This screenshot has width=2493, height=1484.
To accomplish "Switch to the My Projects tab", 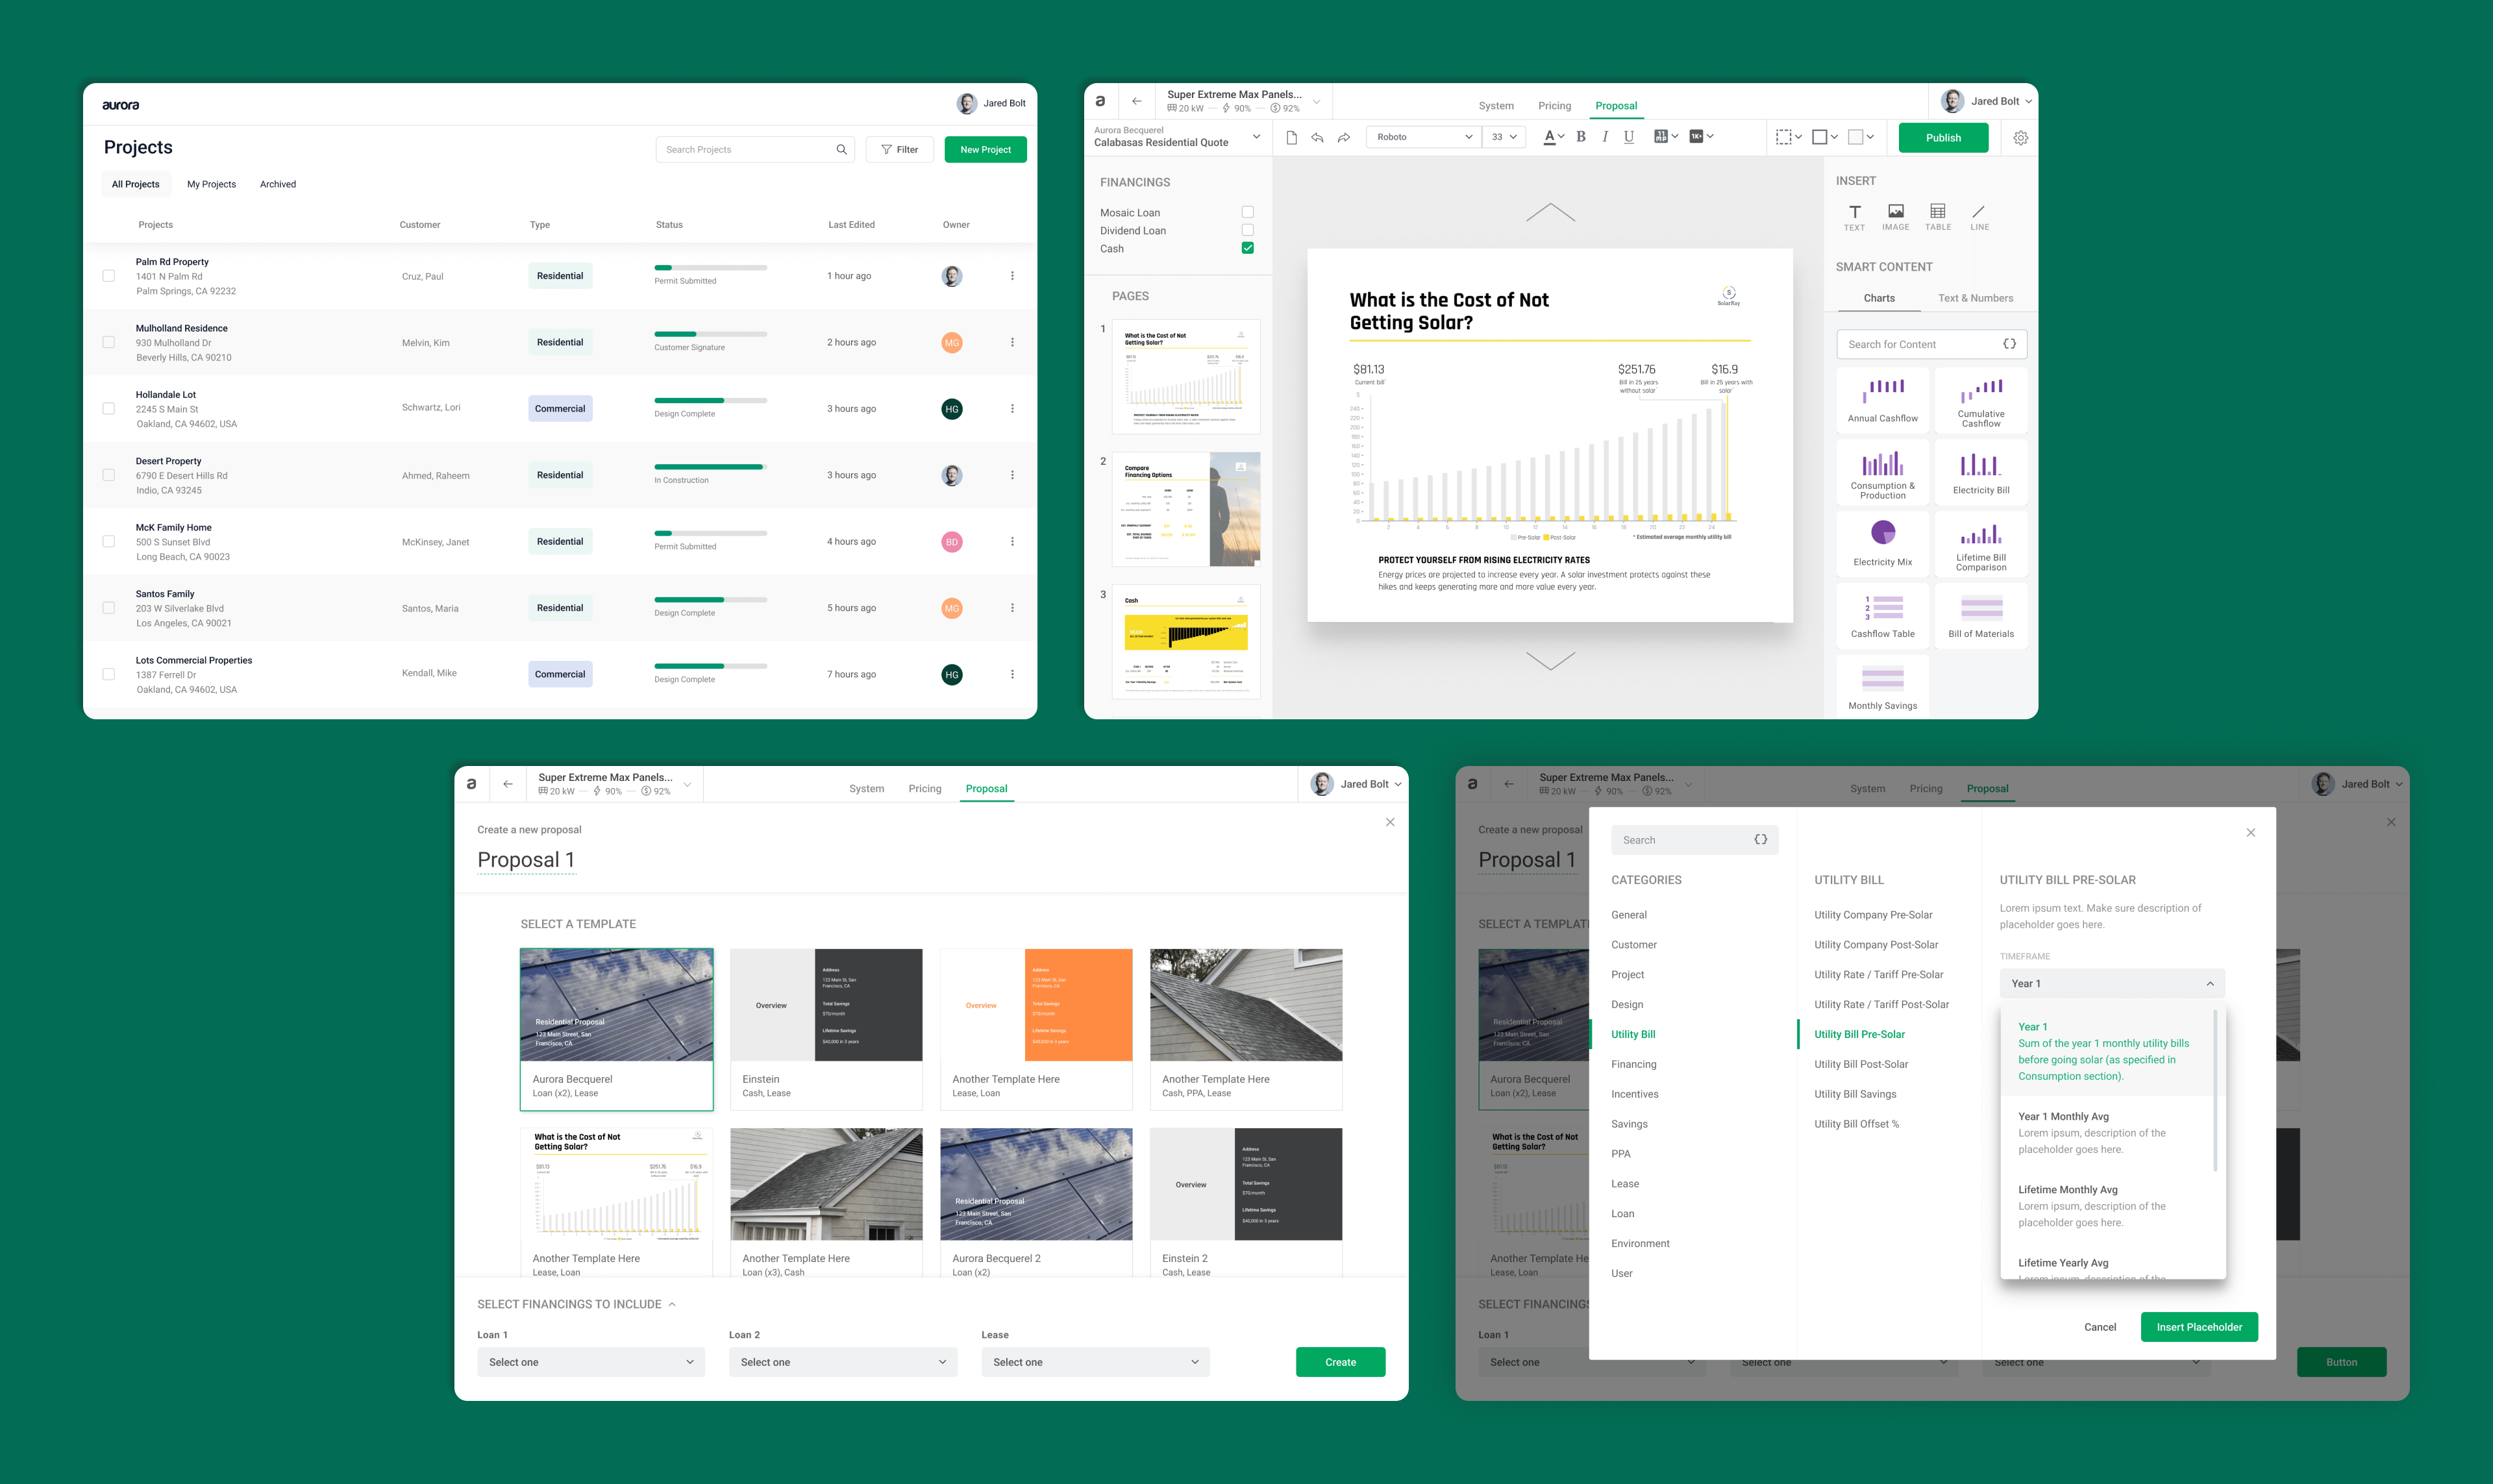I will [211, 184].
